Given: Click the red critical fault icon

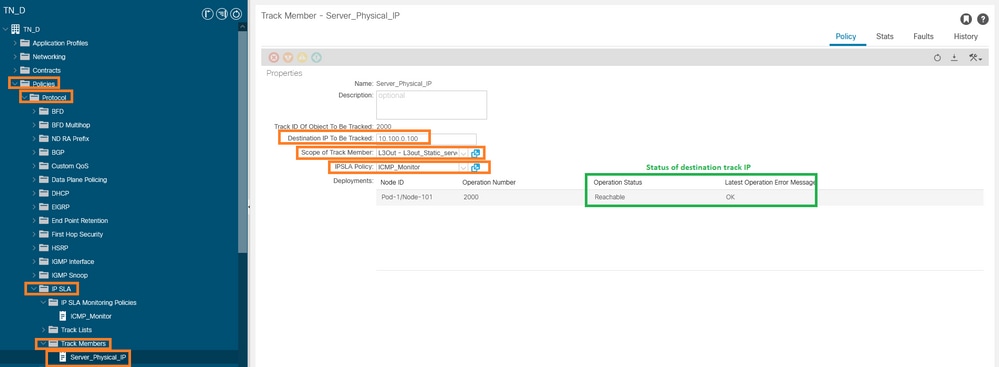Looking at the screenshot, I should pos(274,57).
